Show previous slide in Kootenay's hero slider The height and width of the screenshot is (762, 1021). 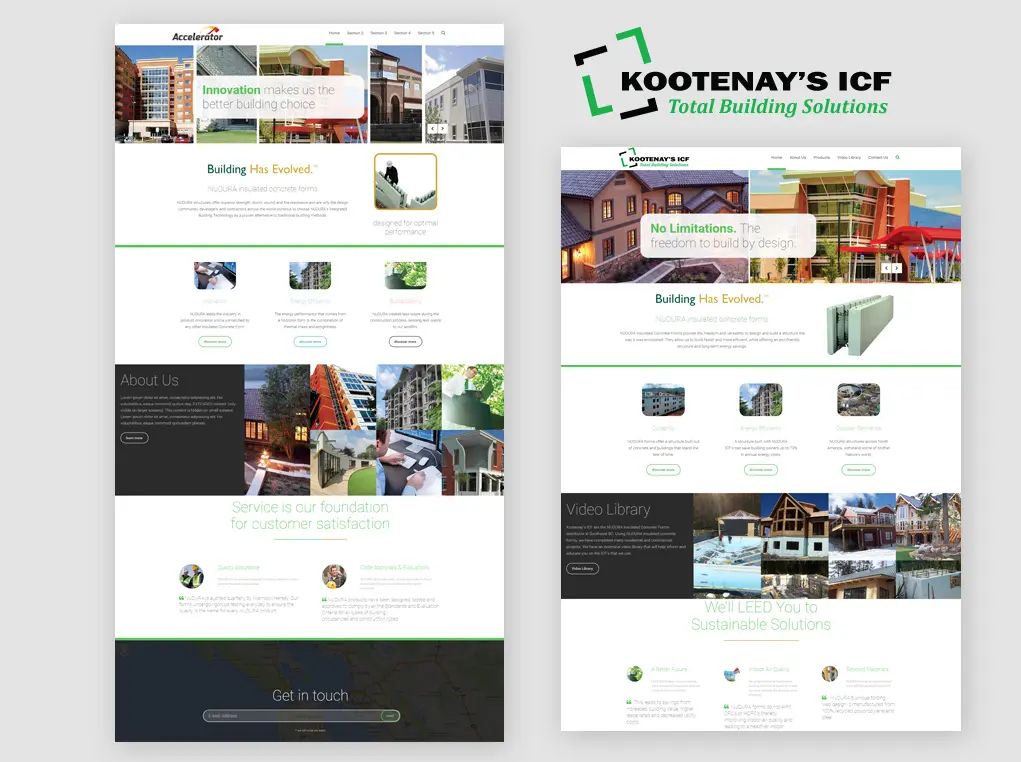886,268
